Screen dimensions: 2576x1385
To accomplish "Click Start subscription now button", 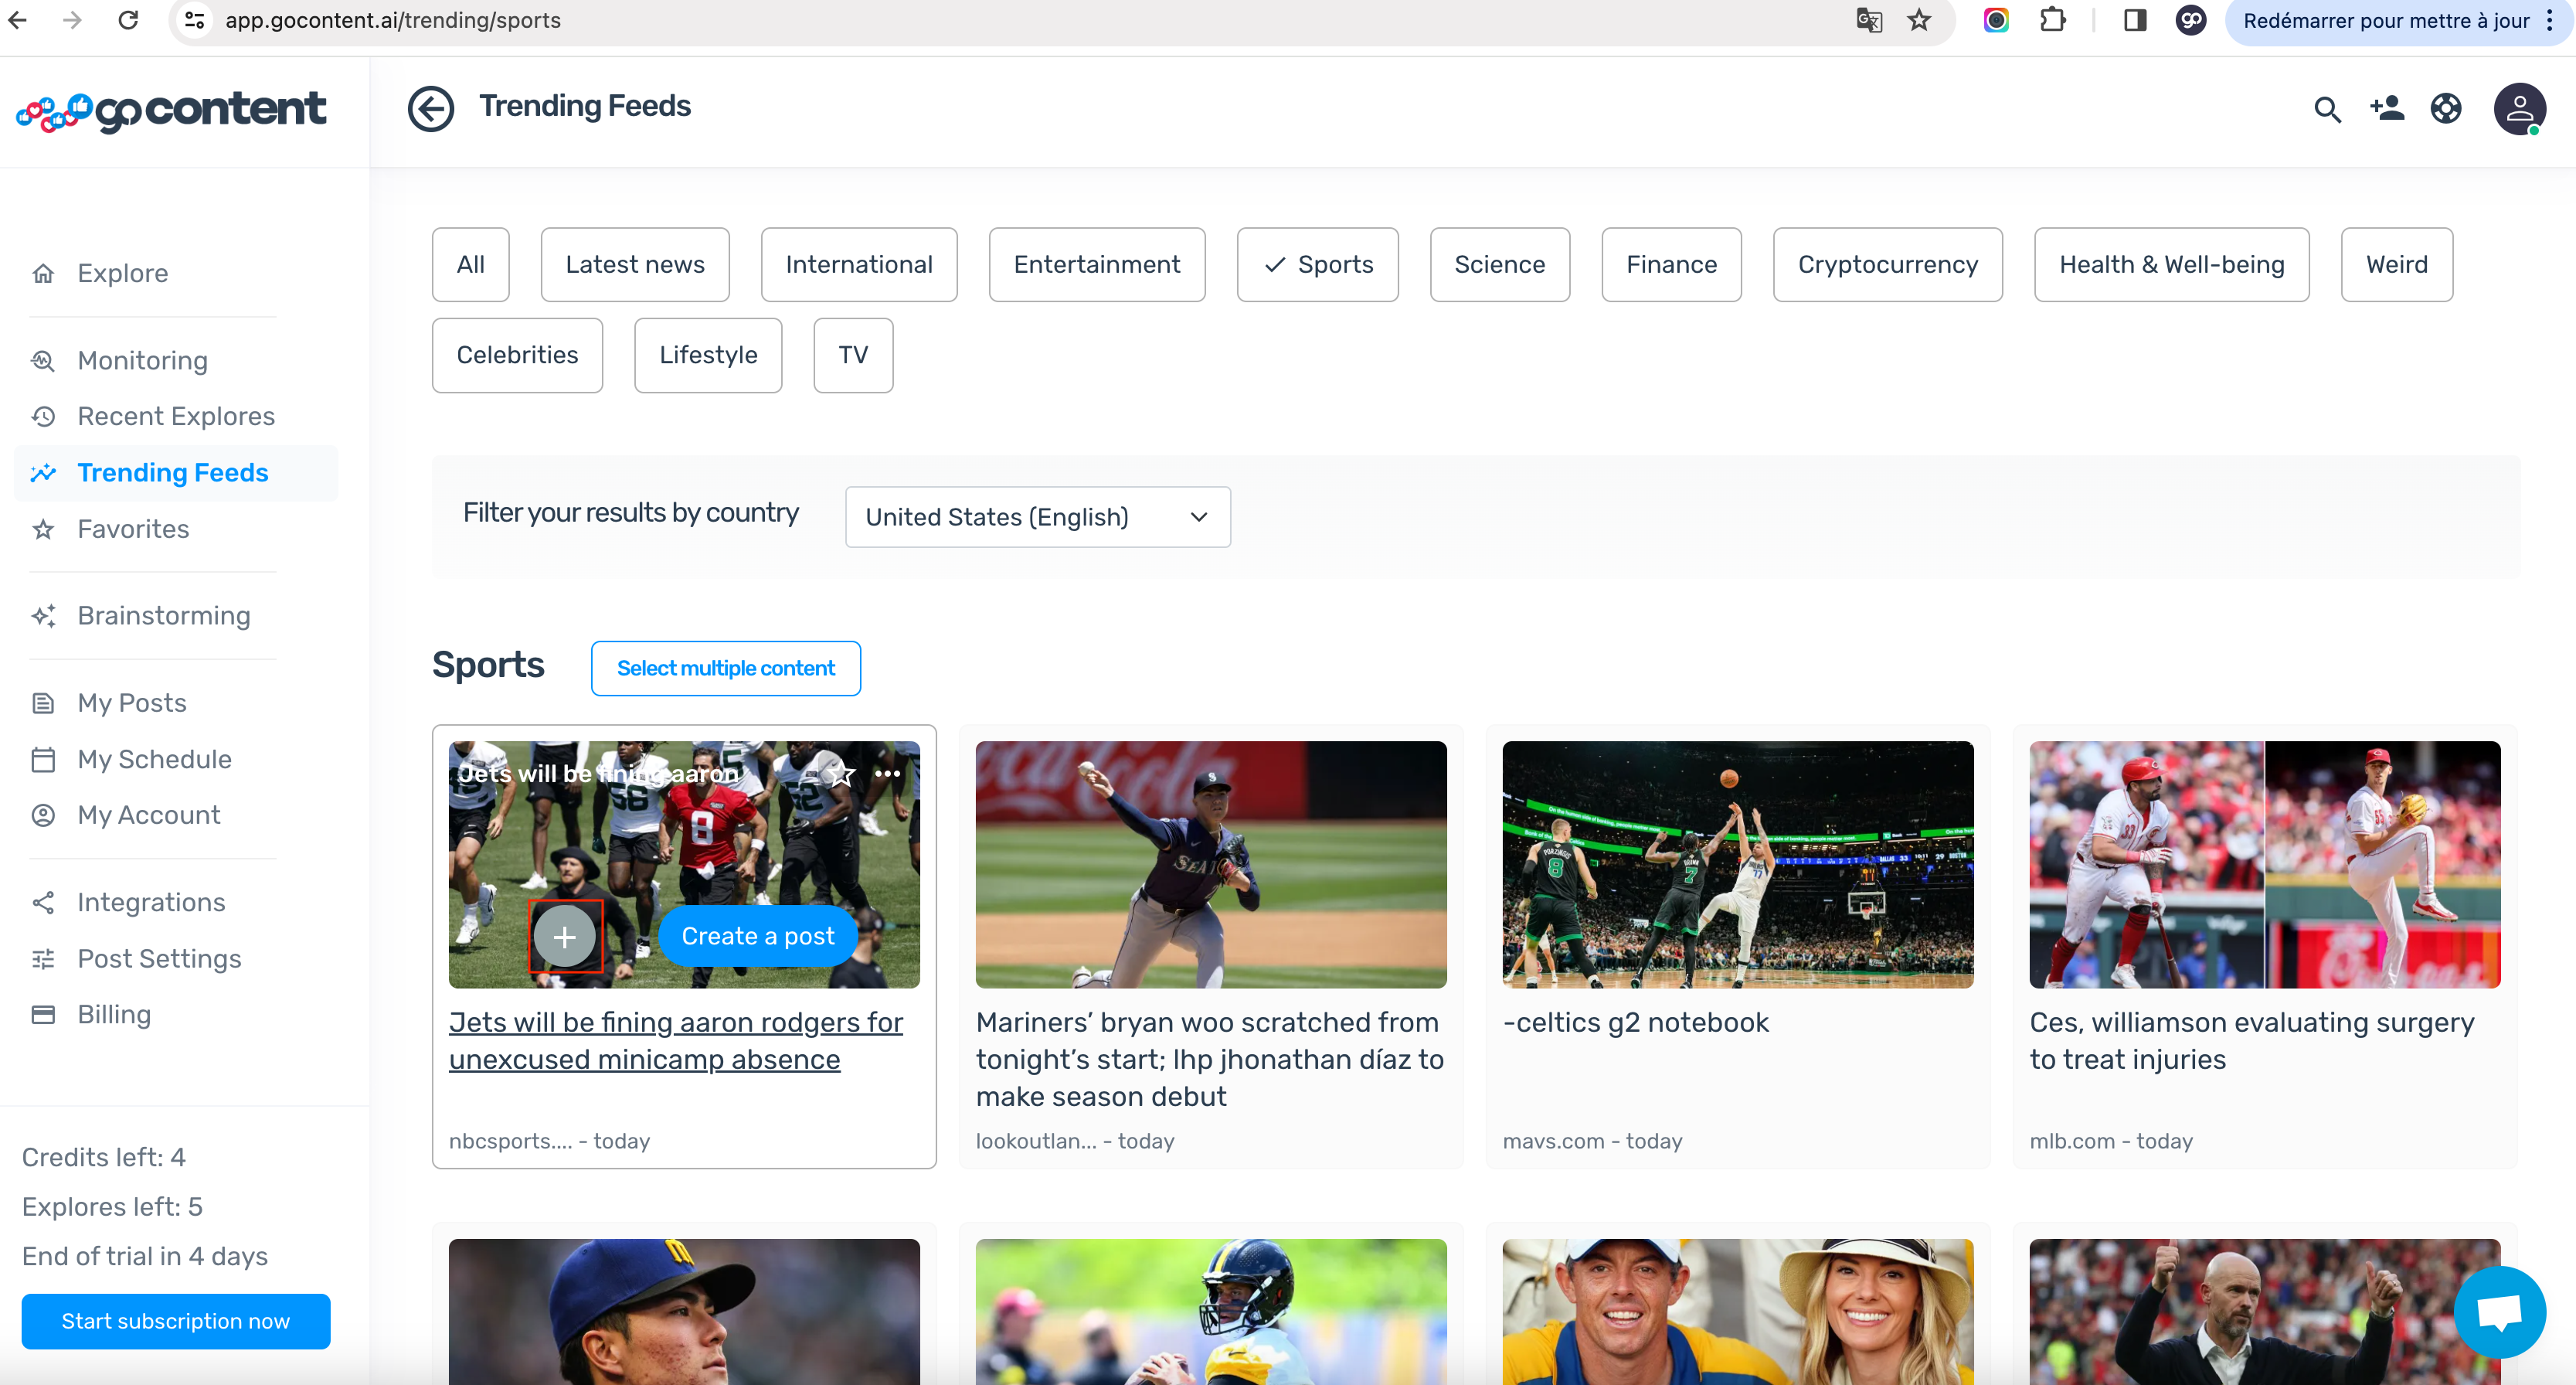I will pyautogui.click(x=175, y=1321).
